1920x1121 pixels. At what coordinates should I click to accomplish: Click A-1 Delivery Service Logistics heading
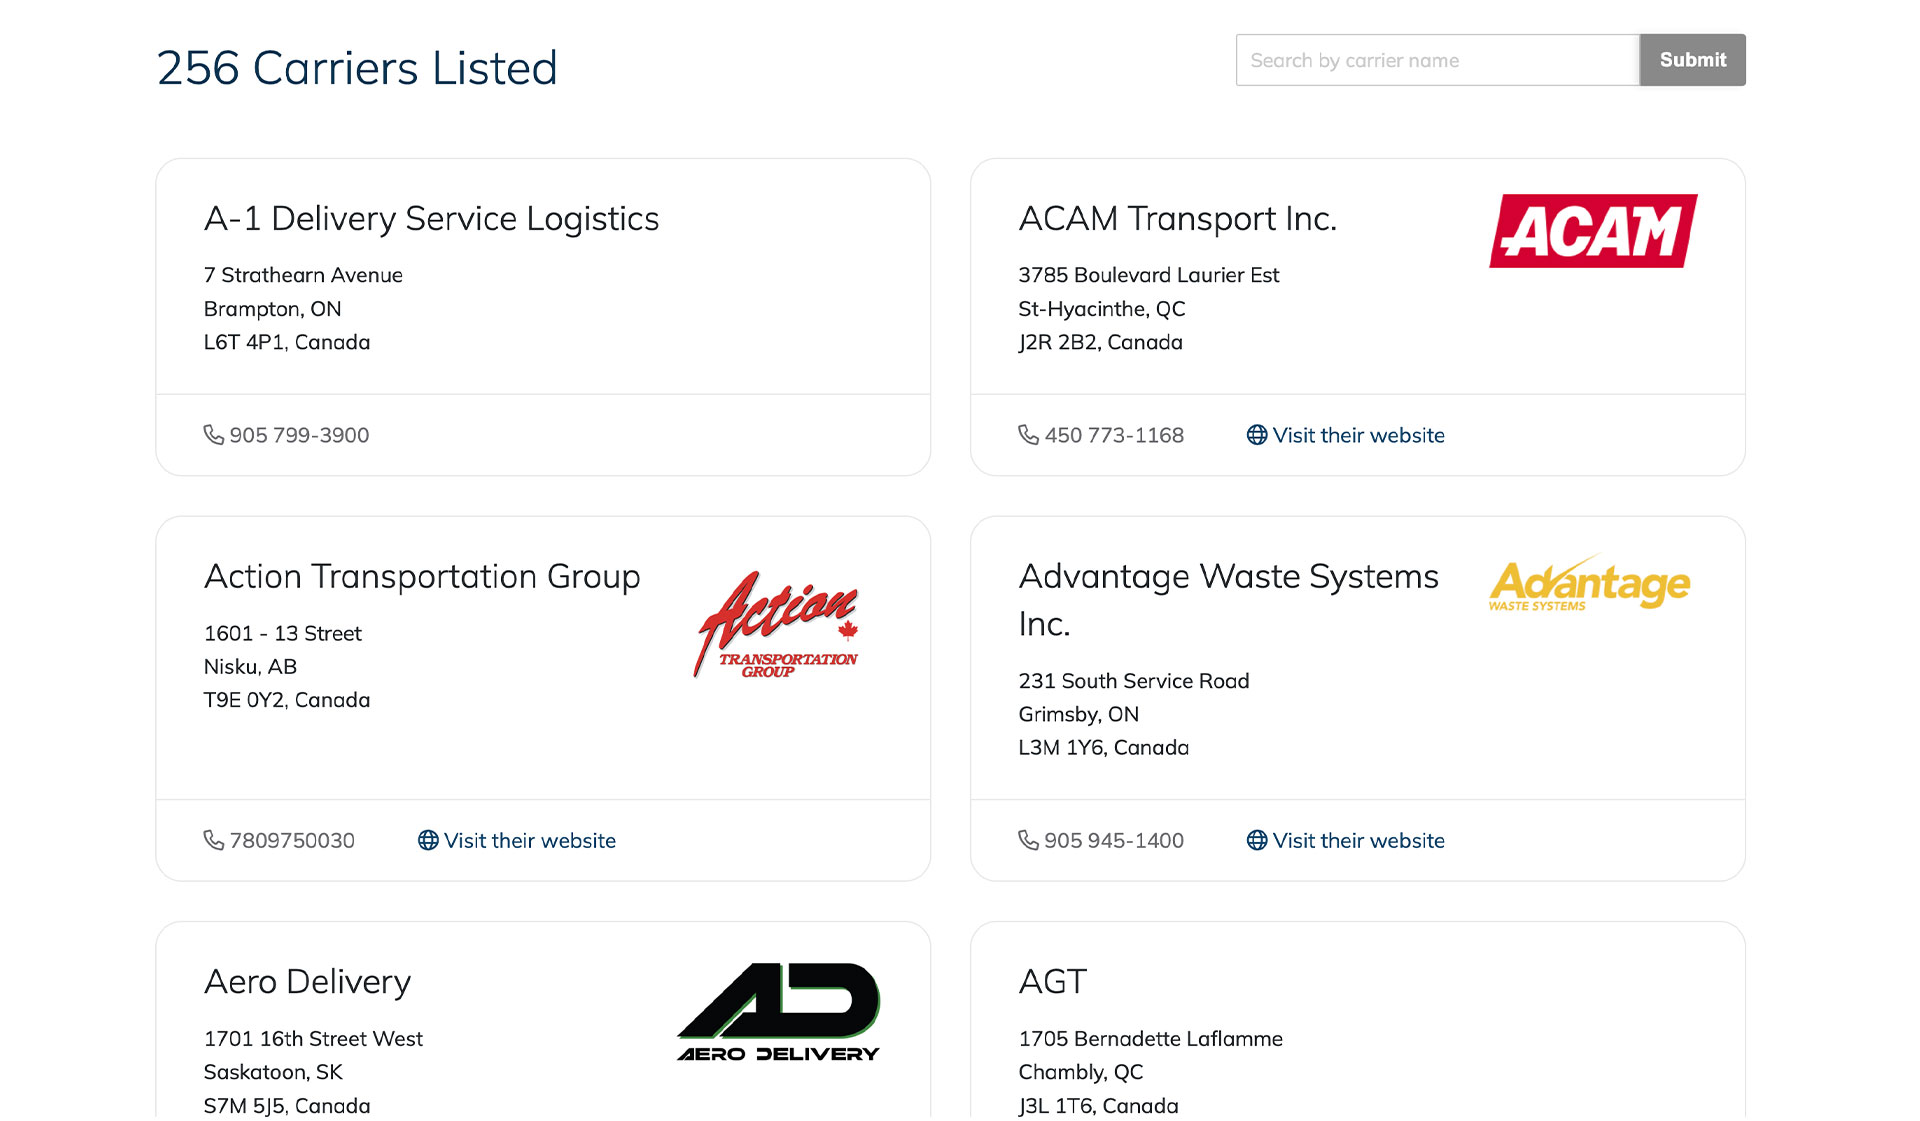tap(431, 218)
